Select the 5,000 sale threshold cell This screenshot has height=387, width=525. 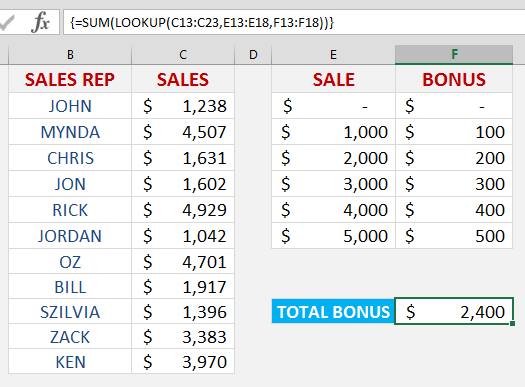[333, 236]
